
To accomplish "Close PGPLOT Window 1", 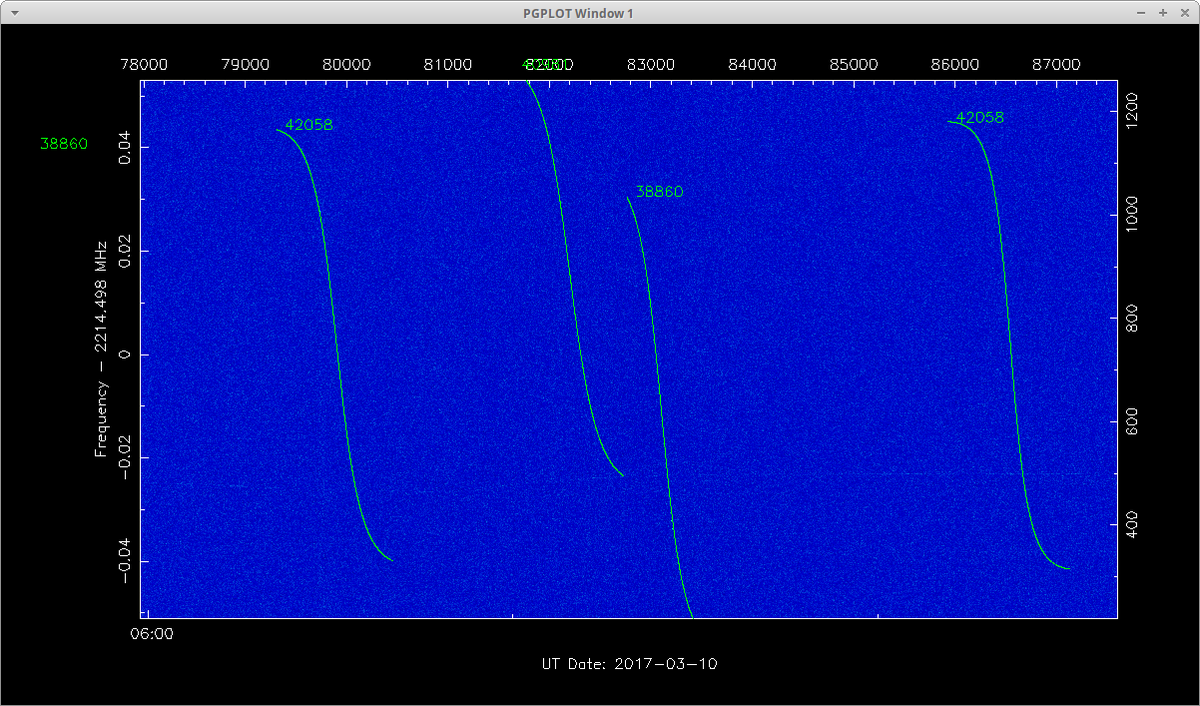I will (1183, 13).
